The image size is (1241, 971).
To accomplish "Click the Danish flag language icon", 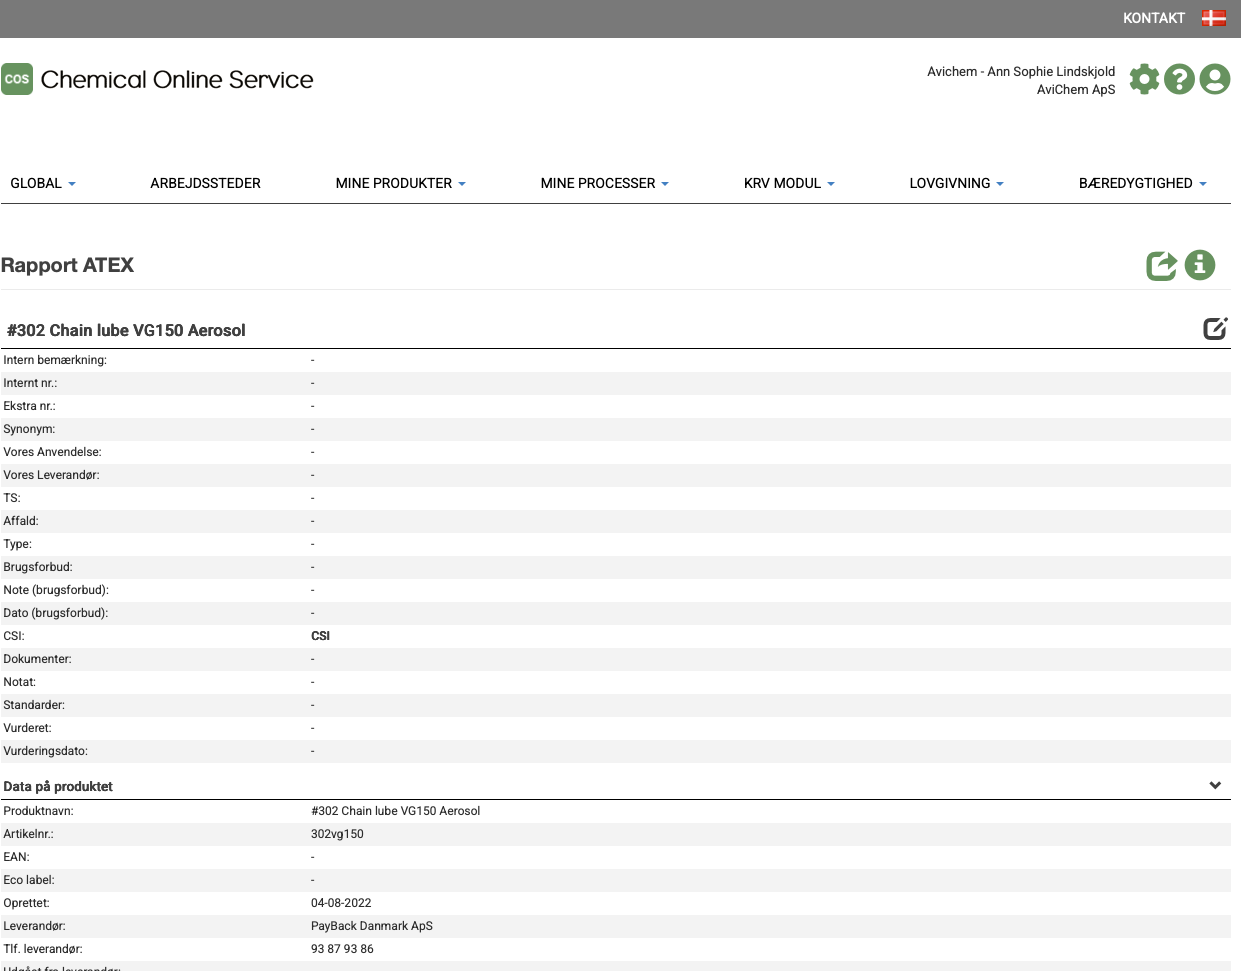I will [1213, 18].
